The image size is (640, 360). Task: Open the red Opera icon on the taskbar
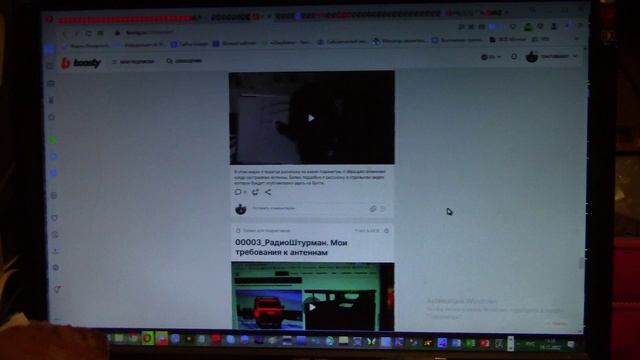coord(147,338)
